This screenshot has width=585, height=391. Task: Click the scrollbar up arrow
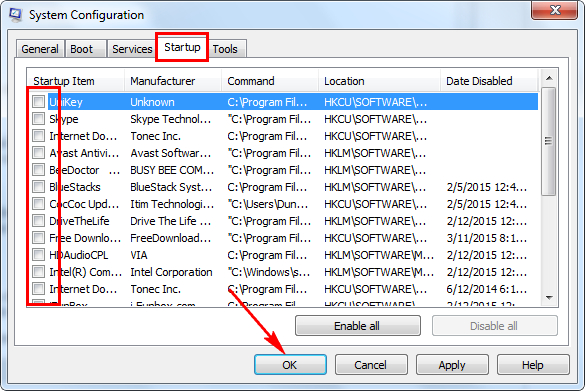click(x=549, y=78)
